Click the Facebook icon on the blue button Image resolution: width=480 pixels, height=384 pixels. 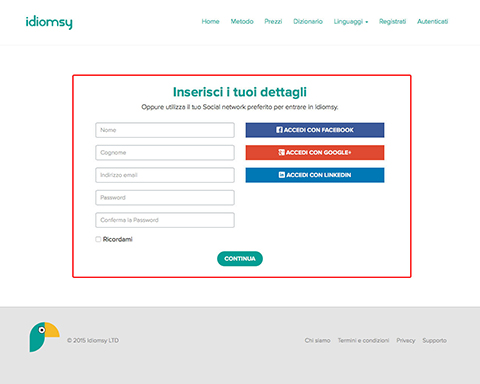[x=279, y=130]
